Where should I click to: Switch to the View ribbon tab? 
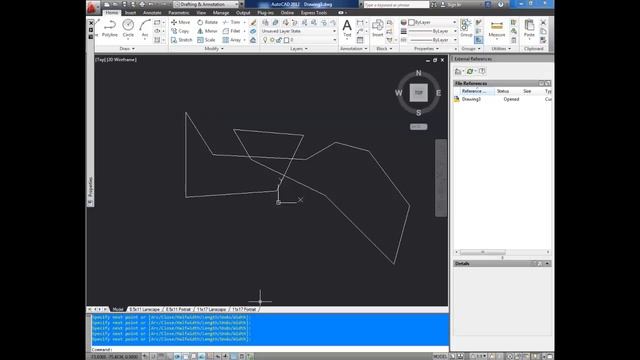click(x=201, y=13)
